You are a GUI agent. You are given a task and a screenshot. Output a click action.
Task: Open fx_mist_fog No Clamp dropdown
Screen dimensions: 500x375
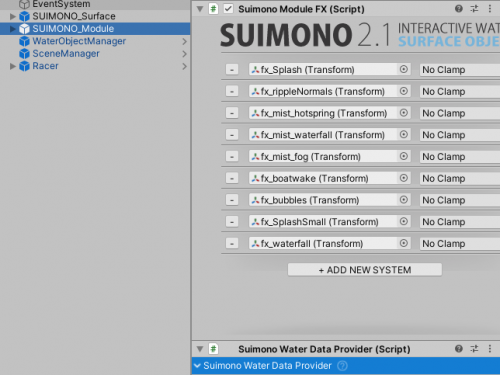tap(460, 156)
